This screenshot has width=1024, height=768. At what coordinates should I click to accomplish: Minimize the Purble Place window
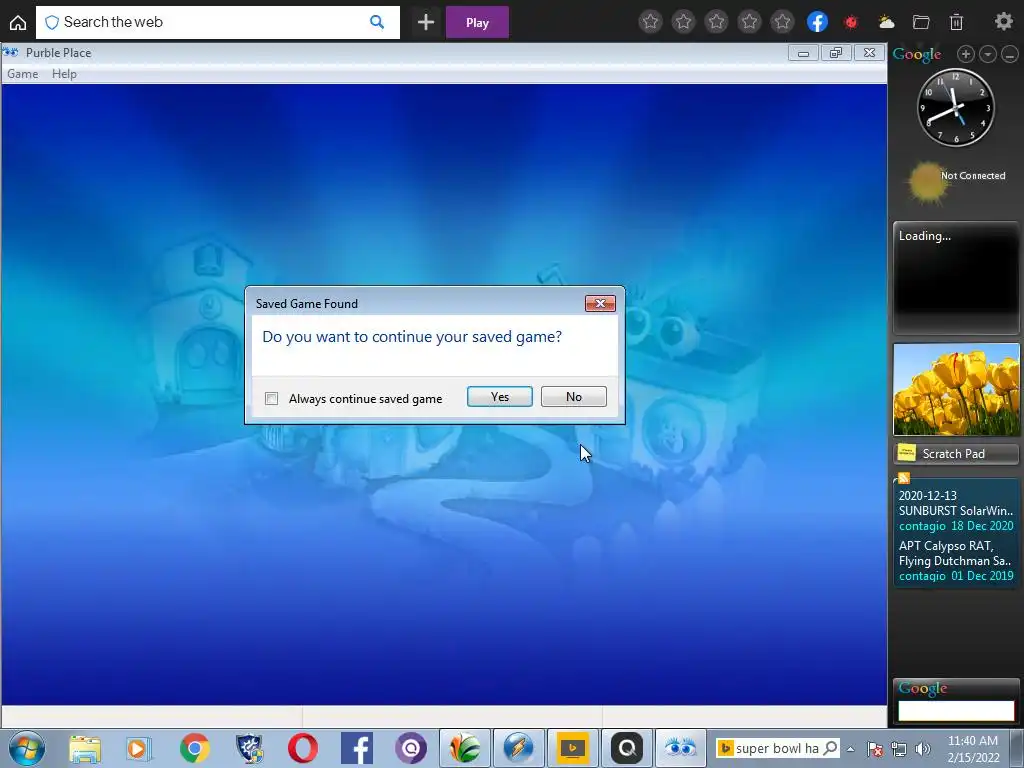(803, 53)
